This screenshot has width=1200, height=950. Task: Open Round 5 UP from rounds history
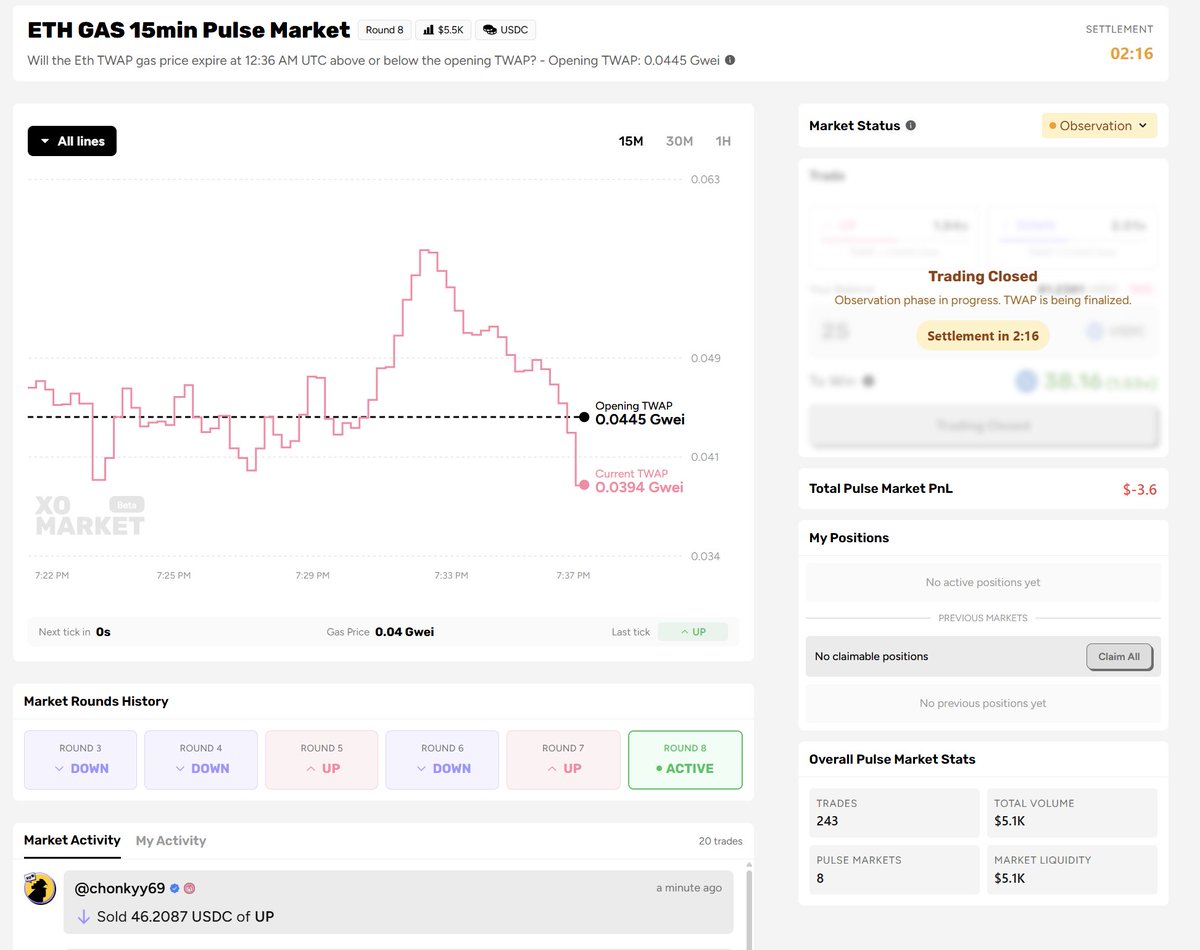(x=321, y=760)
